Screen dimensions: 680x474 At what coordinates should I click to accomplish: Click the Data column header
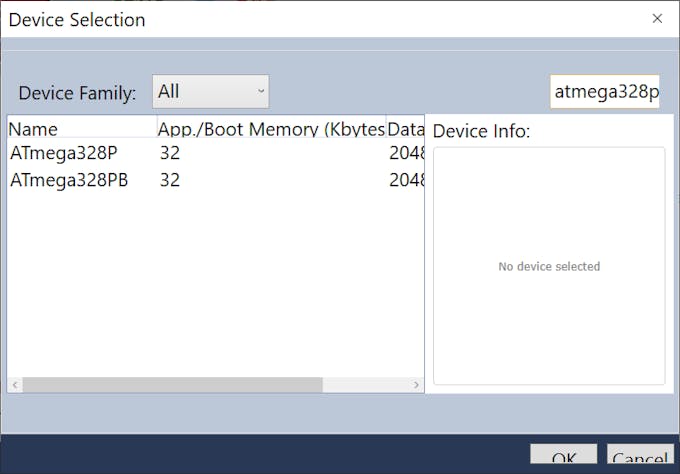pos(405,129)
